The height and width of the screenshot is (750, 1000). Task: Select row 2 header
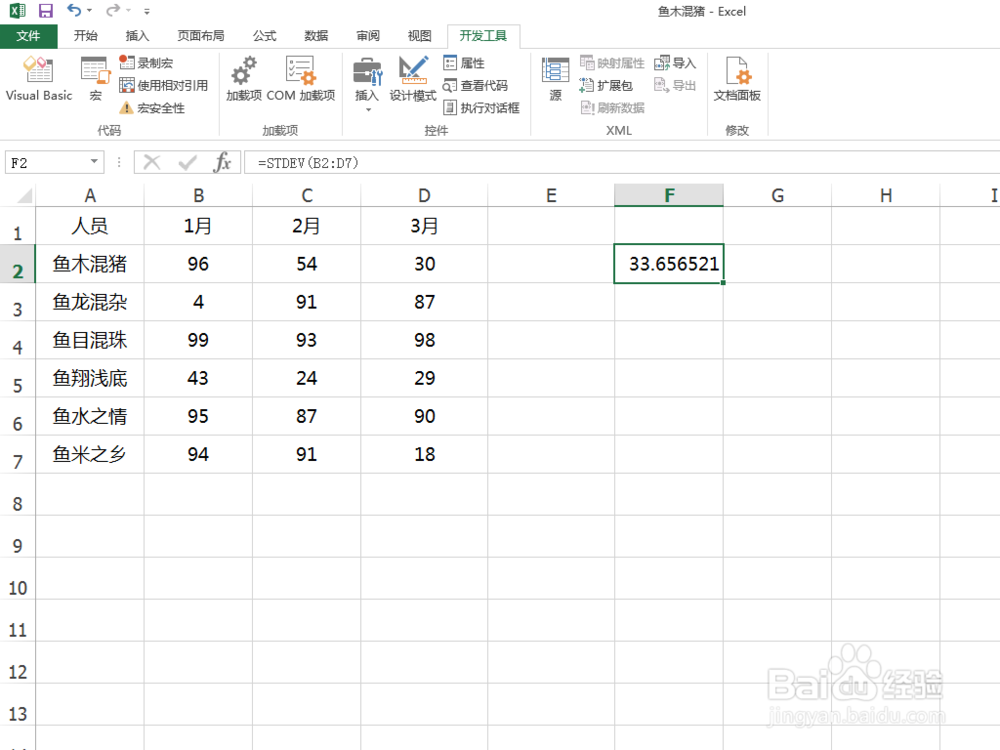tap(18, 264)
